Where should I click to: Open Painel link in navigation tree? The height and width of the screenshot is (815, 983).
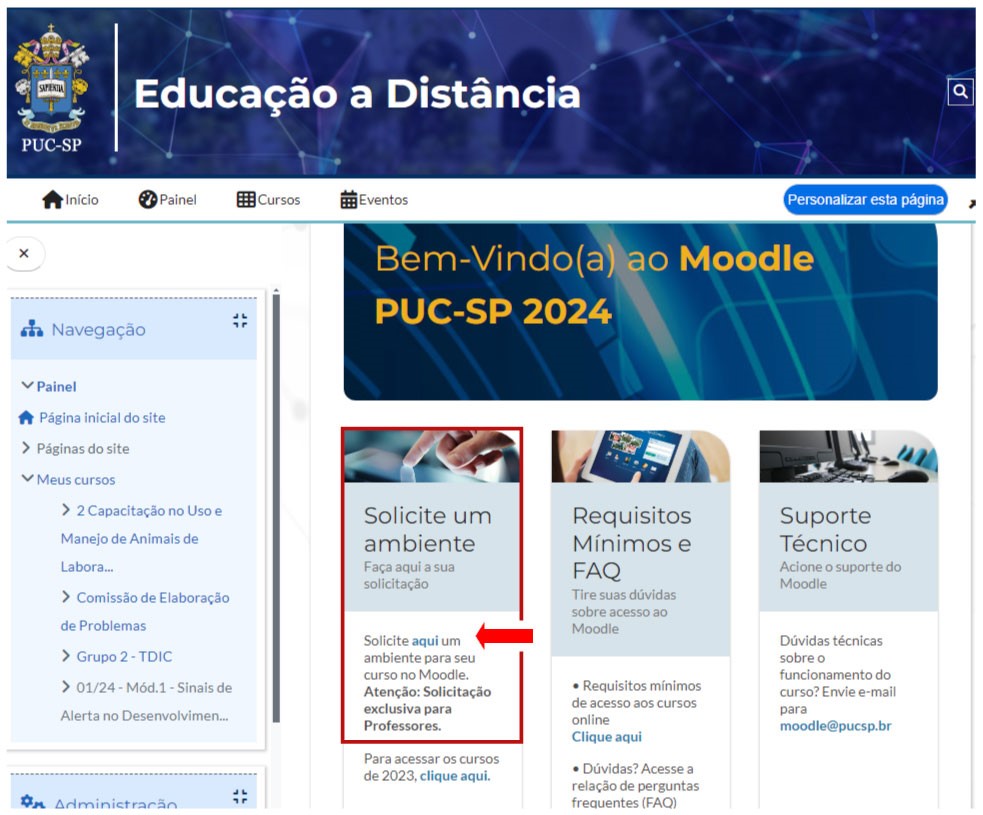[56, 386]
